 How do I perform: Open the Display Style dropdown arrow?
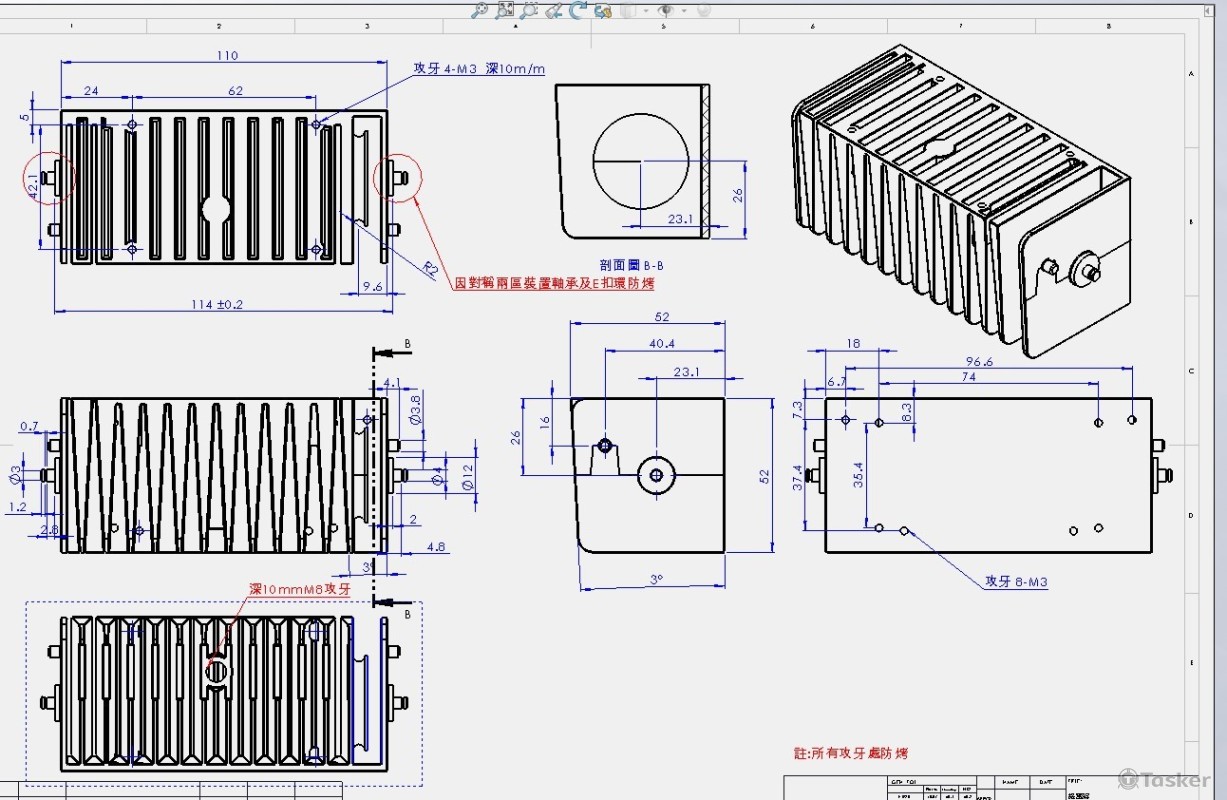pyautogui.click(x=645, y=11)
